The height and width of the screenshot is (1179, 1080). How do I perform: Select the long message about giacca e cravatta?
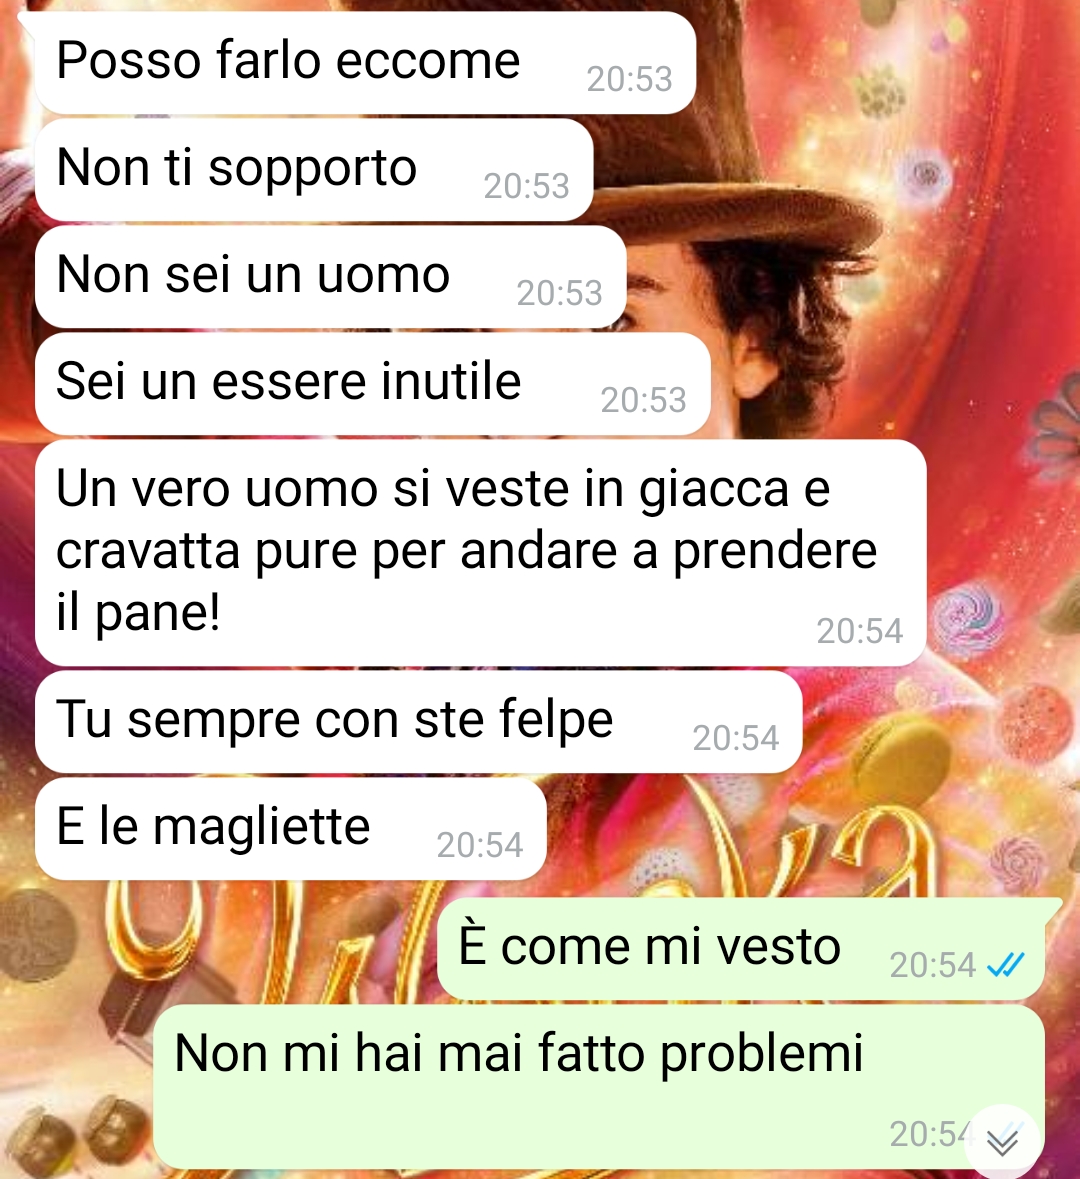tap(480, 553)
